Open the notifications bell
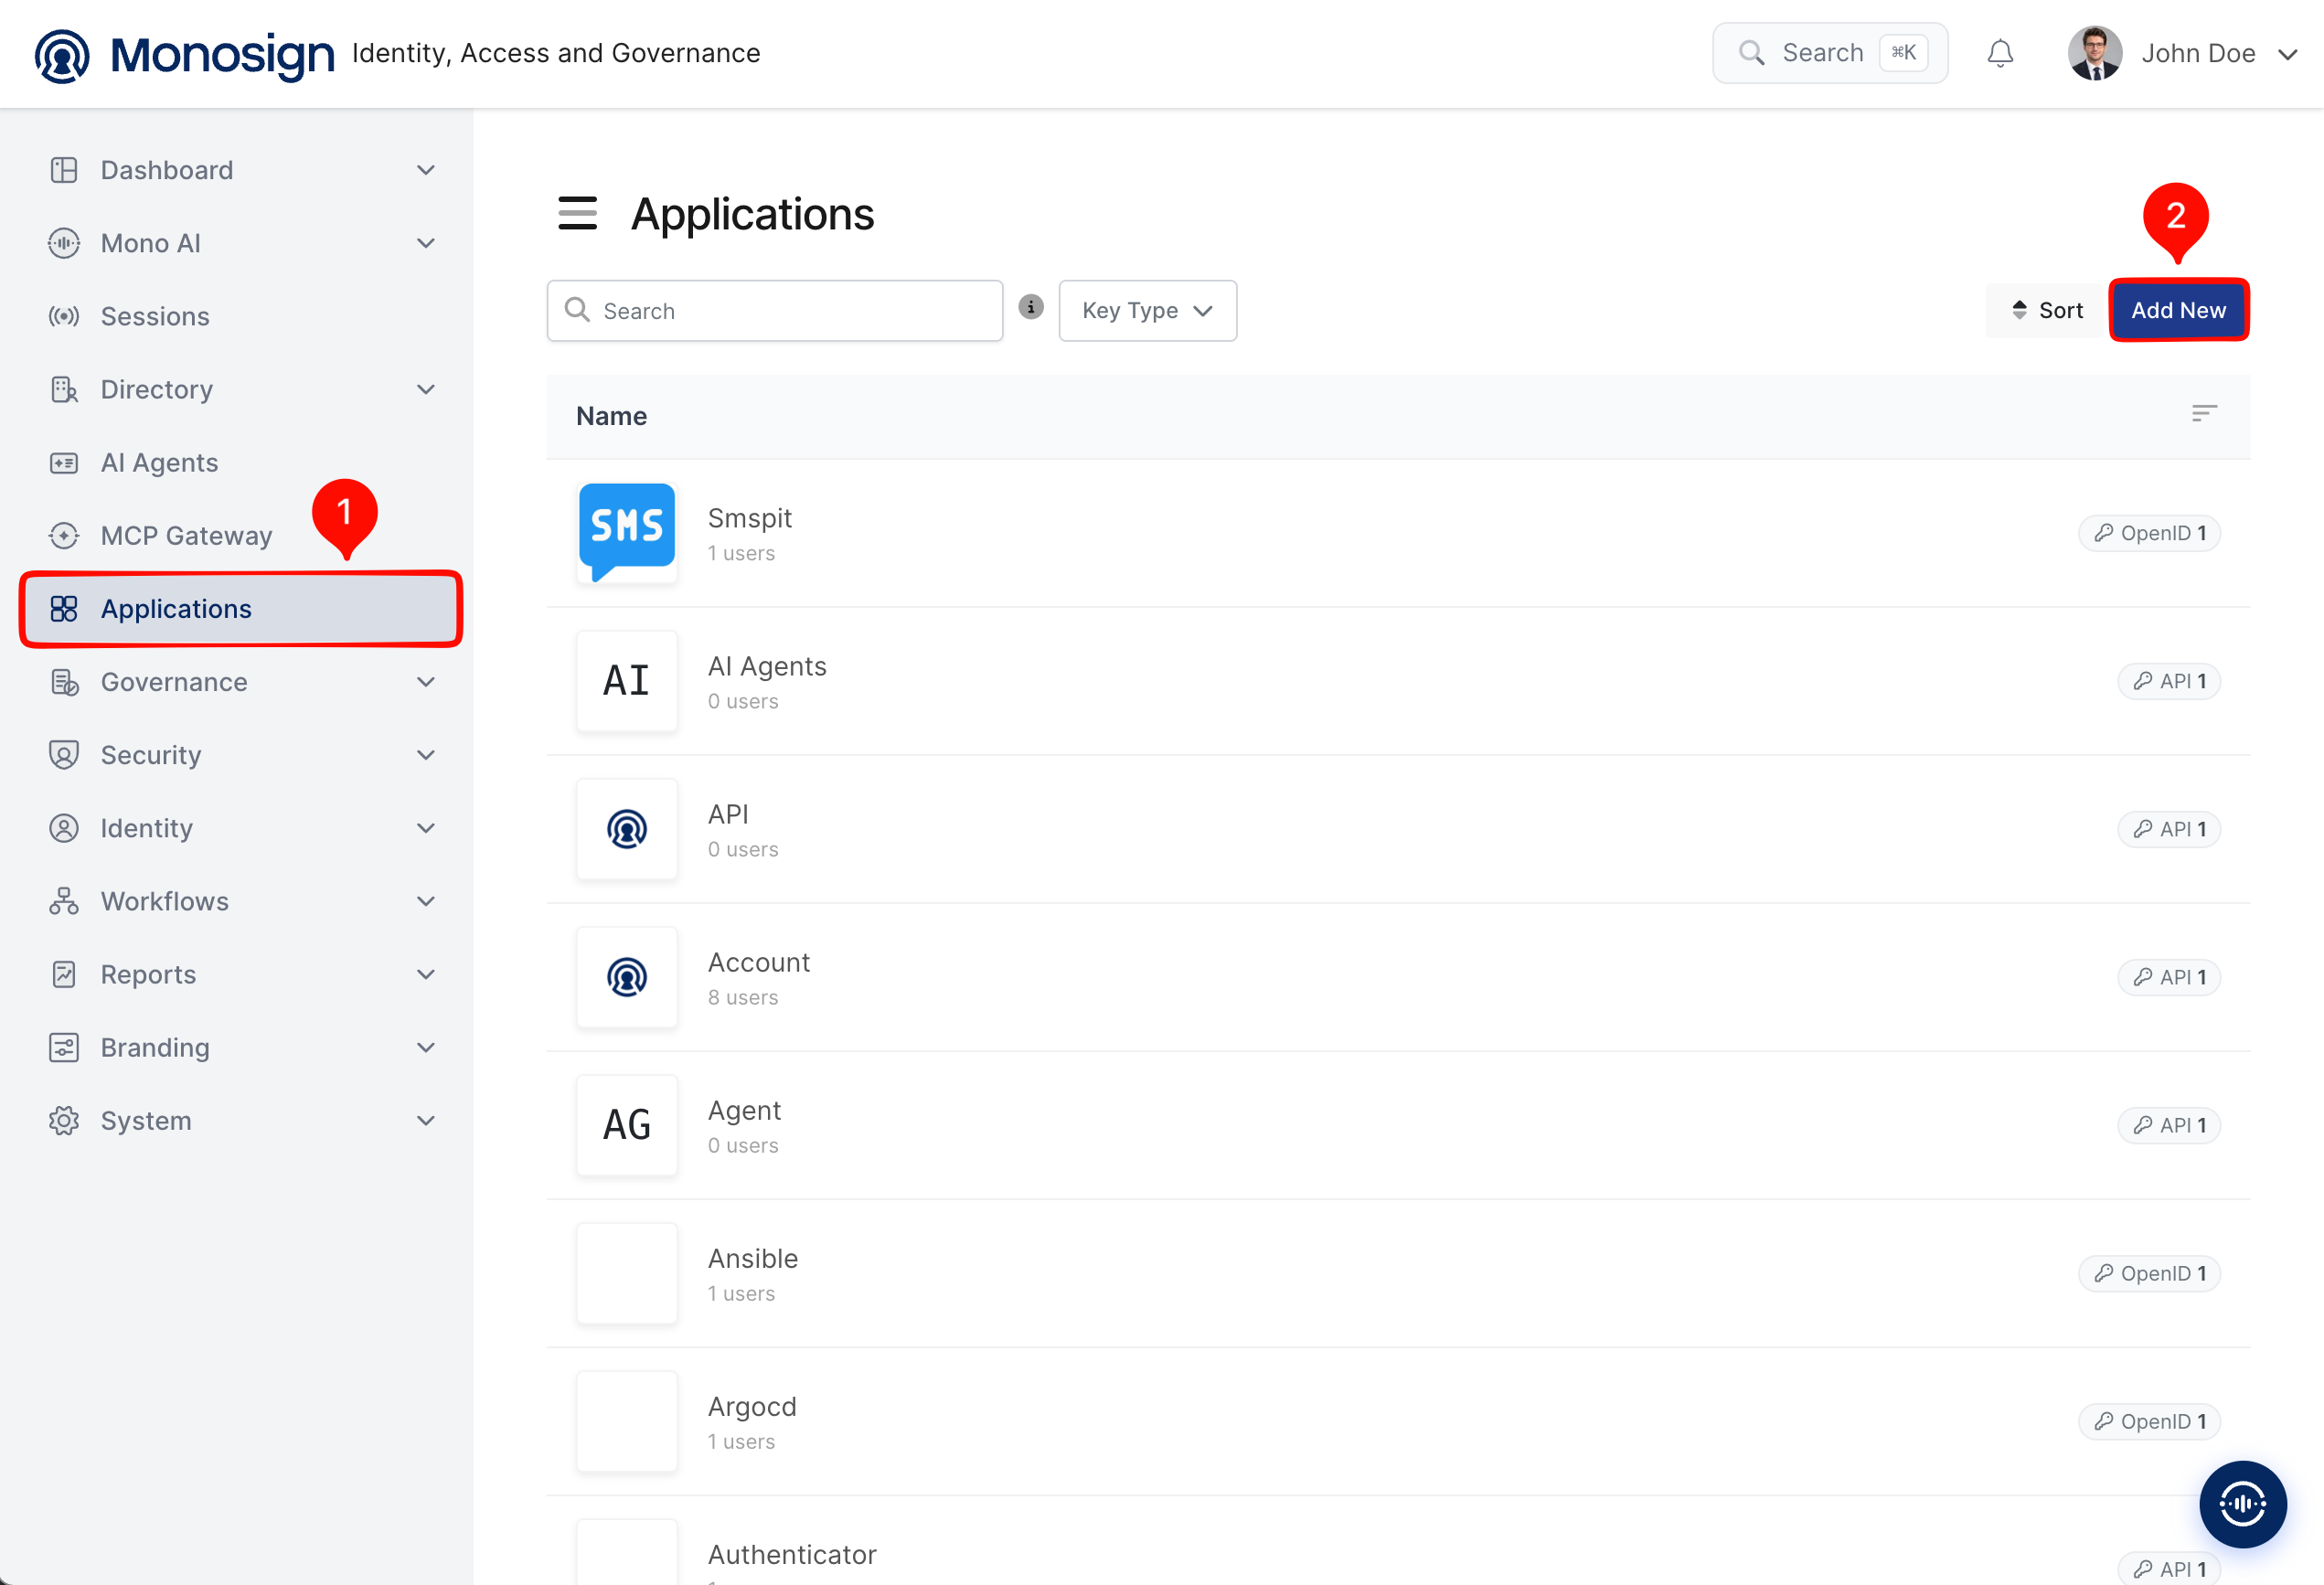The image size is (2324, 1585). [2000, 53]
